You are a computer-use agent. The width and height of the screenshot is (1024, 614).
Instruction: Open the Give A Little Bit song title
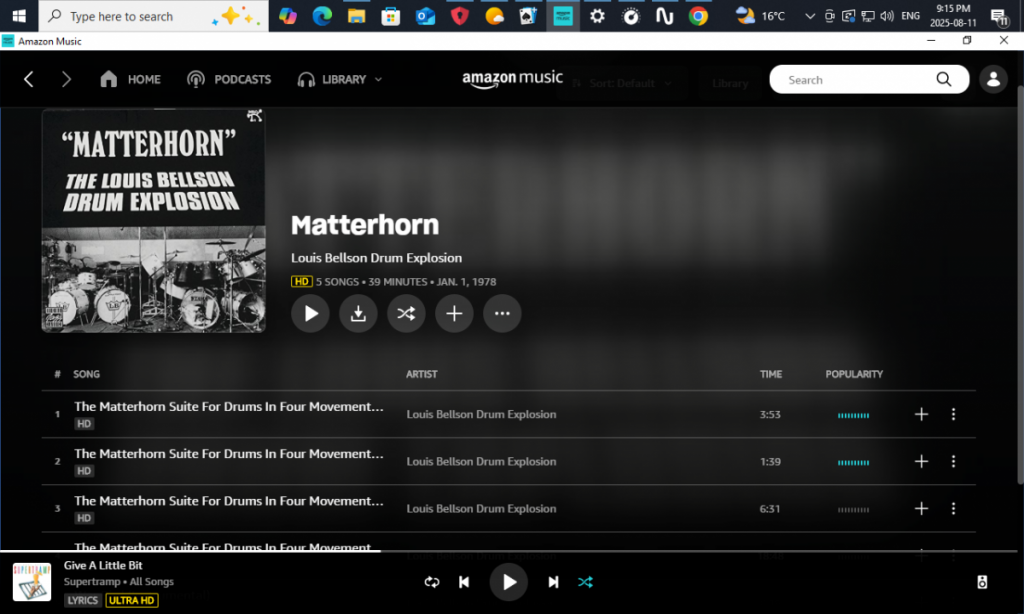click(x=103, y=565)
